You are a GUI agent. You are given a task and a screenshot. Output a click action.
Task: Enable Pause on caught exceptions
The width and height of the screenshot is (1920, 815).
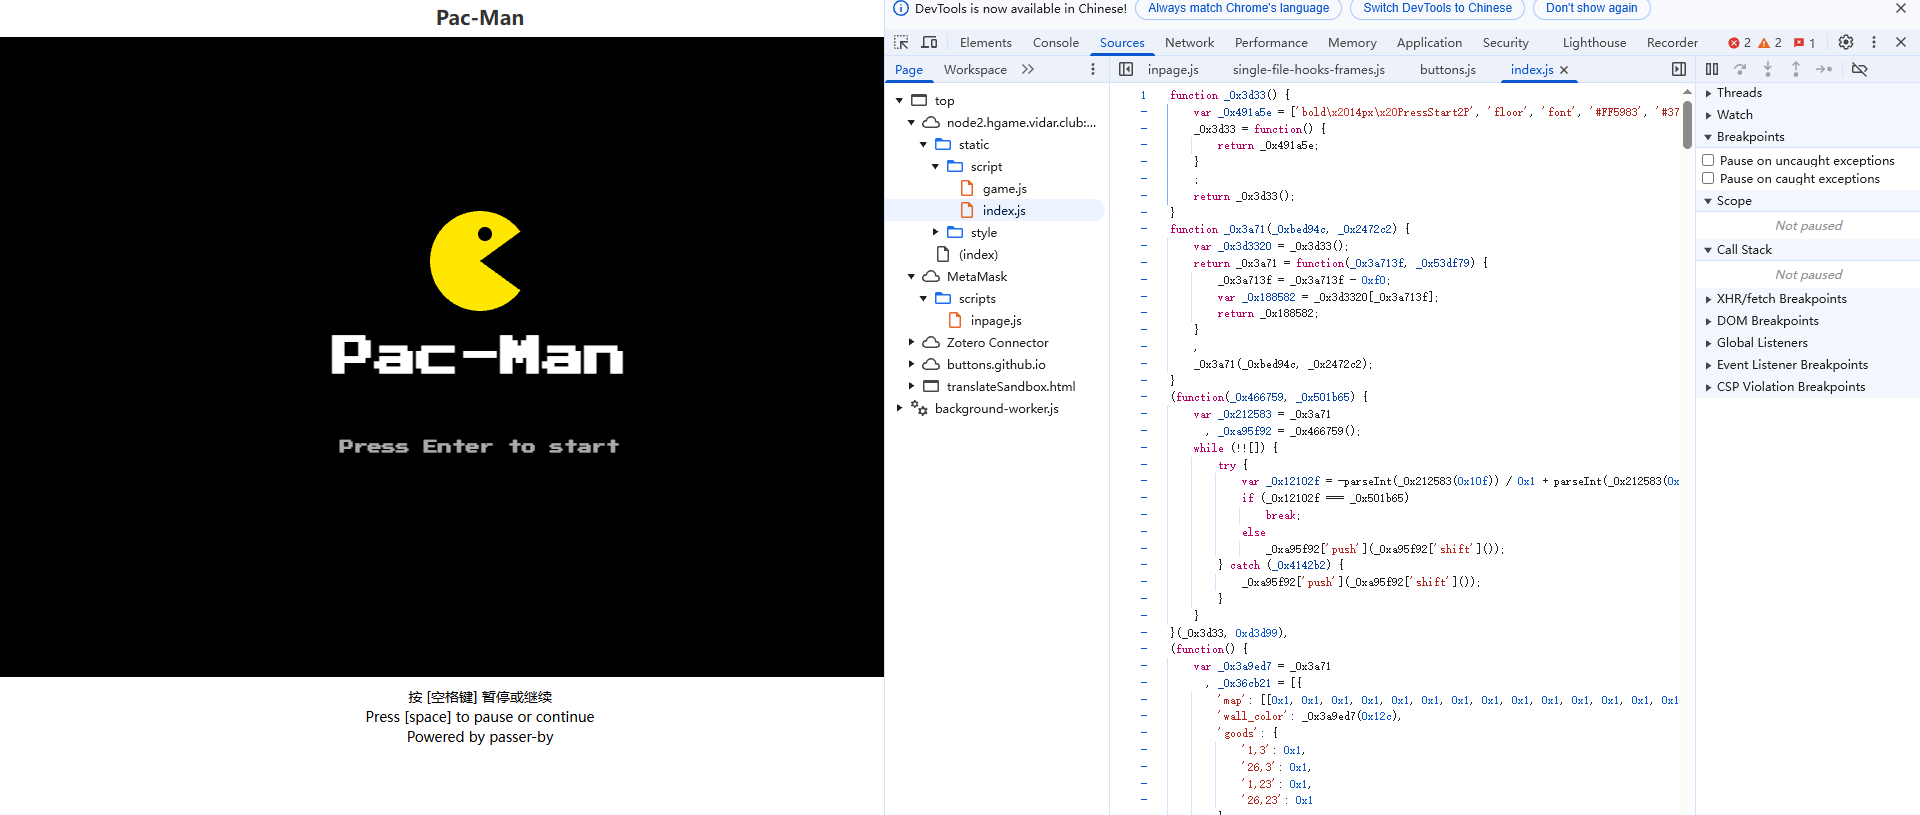1708,178
